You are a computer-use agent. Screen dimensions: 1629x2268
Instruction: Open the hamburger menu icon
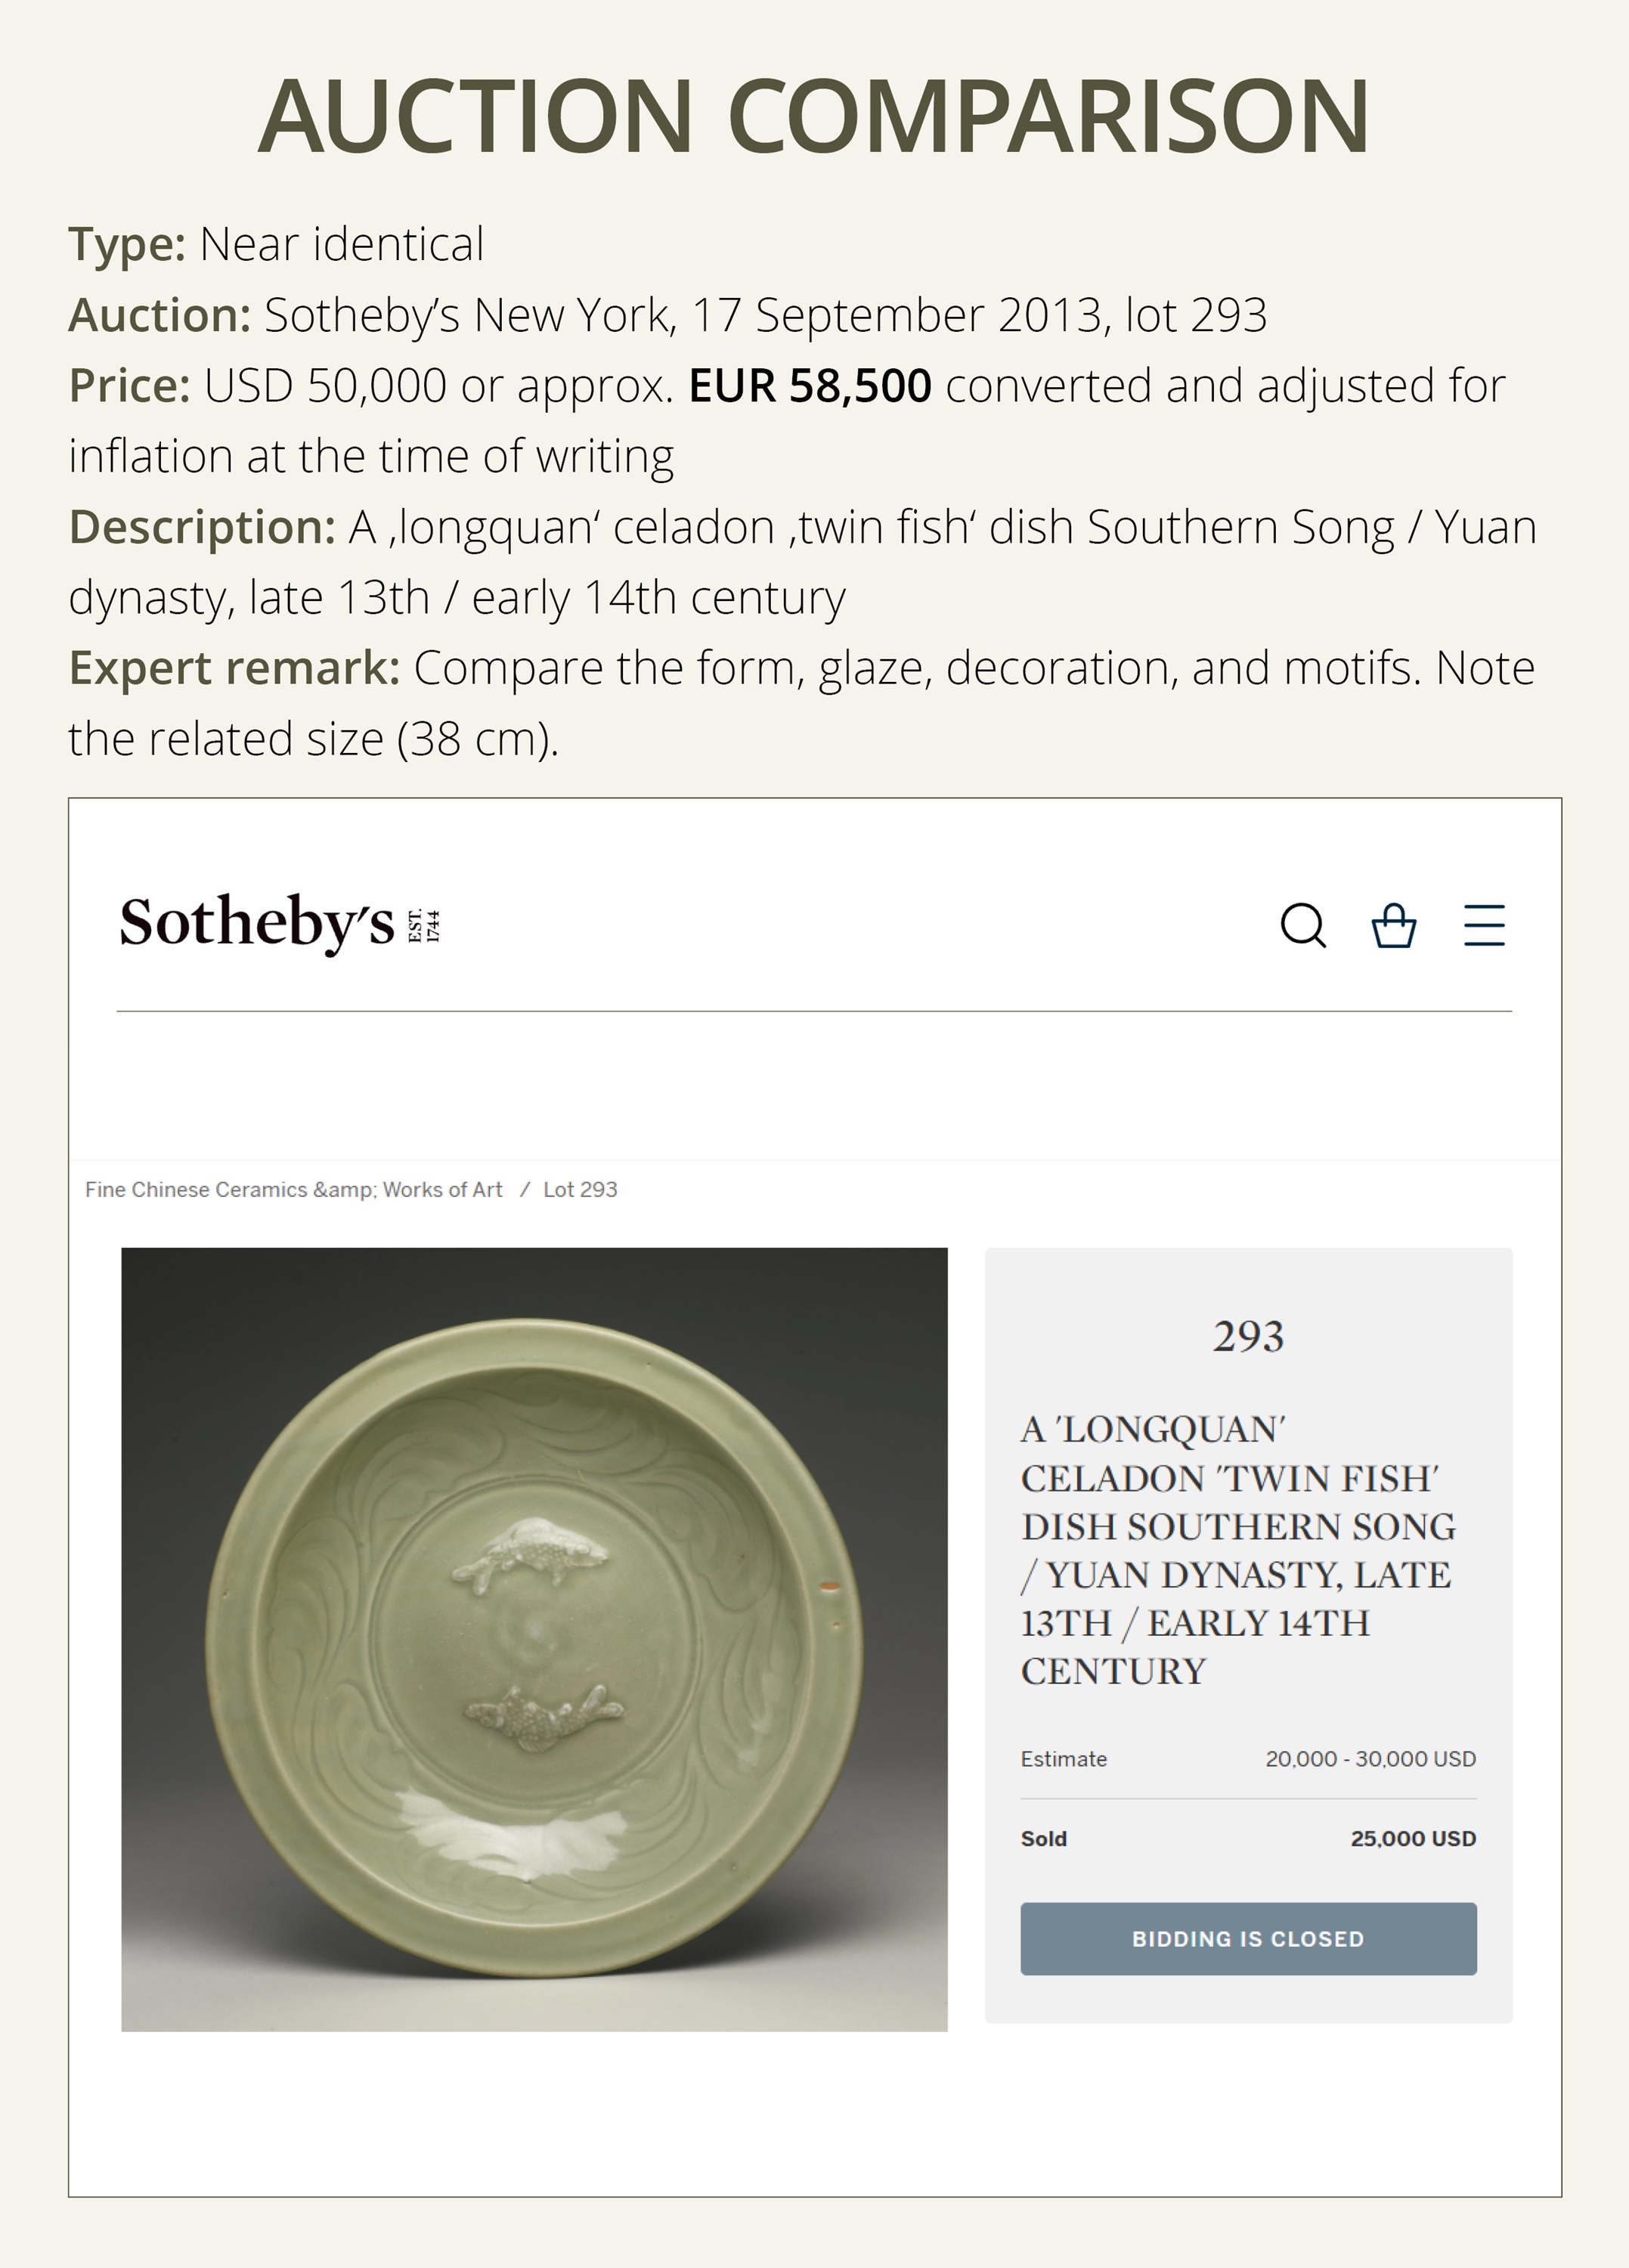click(x=1484, y=925)
